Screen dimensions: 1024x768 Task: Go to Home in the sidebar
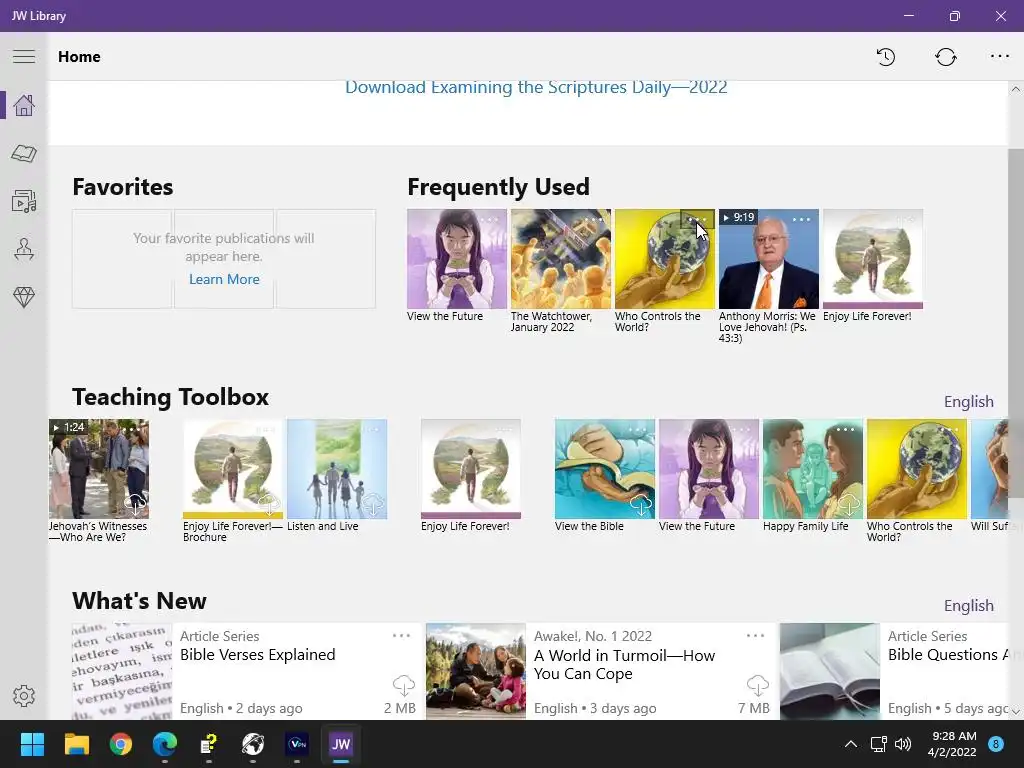pos(24,105)
